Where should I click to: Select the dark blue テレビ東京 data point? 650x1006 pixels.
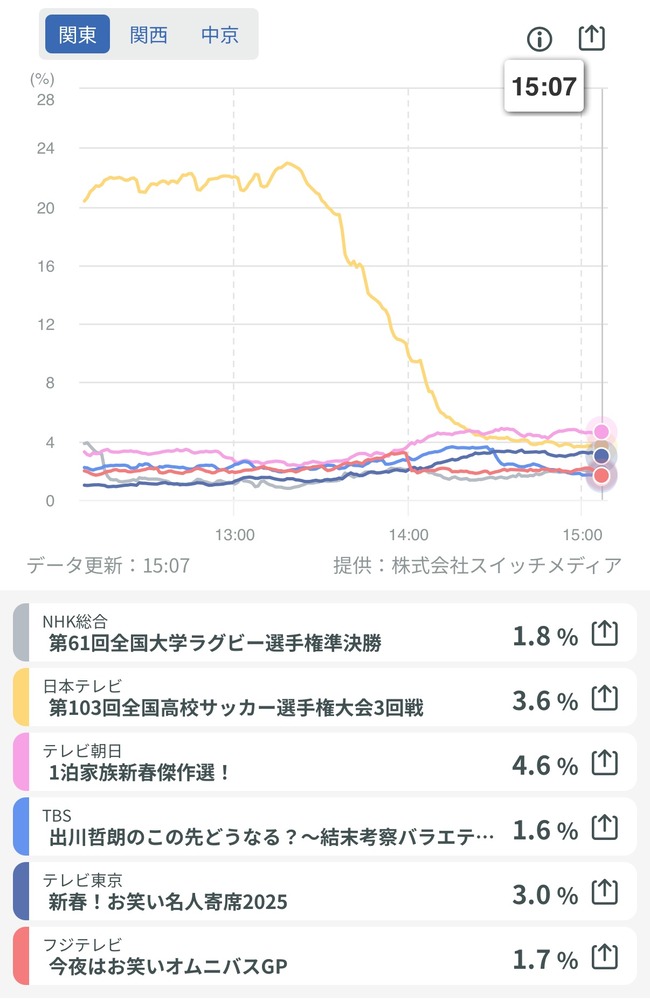coord(601,456)
